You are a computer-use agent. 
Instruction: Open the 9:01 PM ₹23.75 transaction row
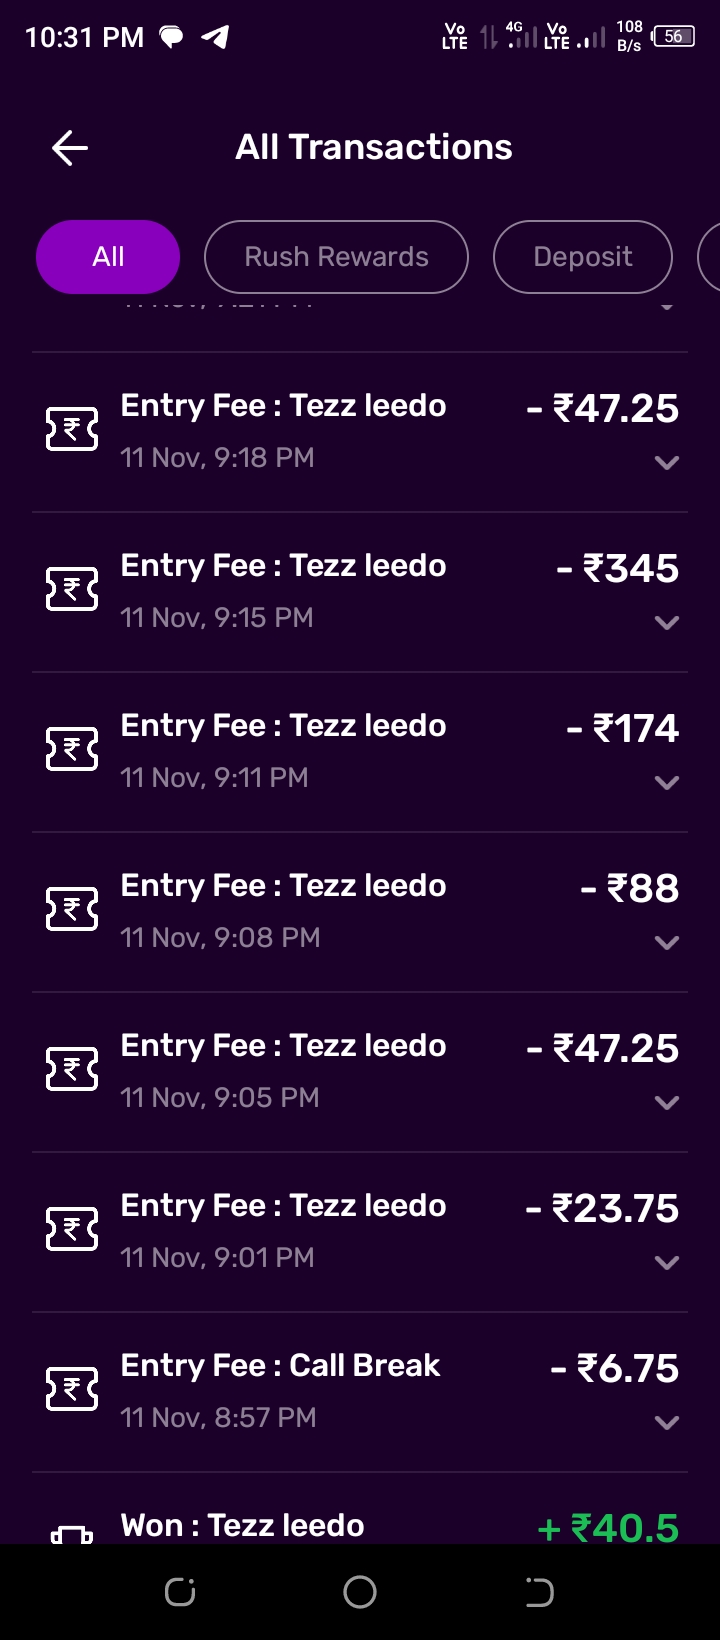pyautogui.click(x=360, y=1230)
